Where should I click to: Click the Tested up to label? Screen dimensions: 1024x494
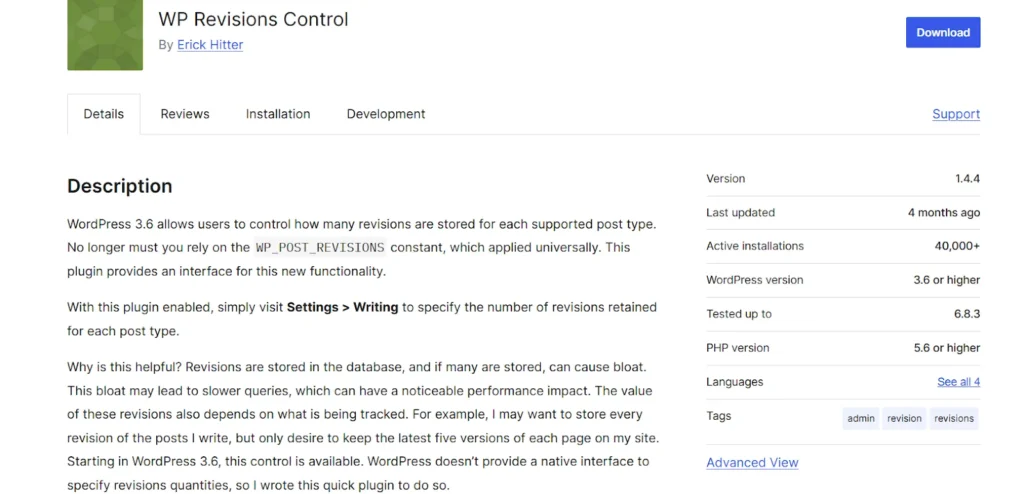(739, 314)
